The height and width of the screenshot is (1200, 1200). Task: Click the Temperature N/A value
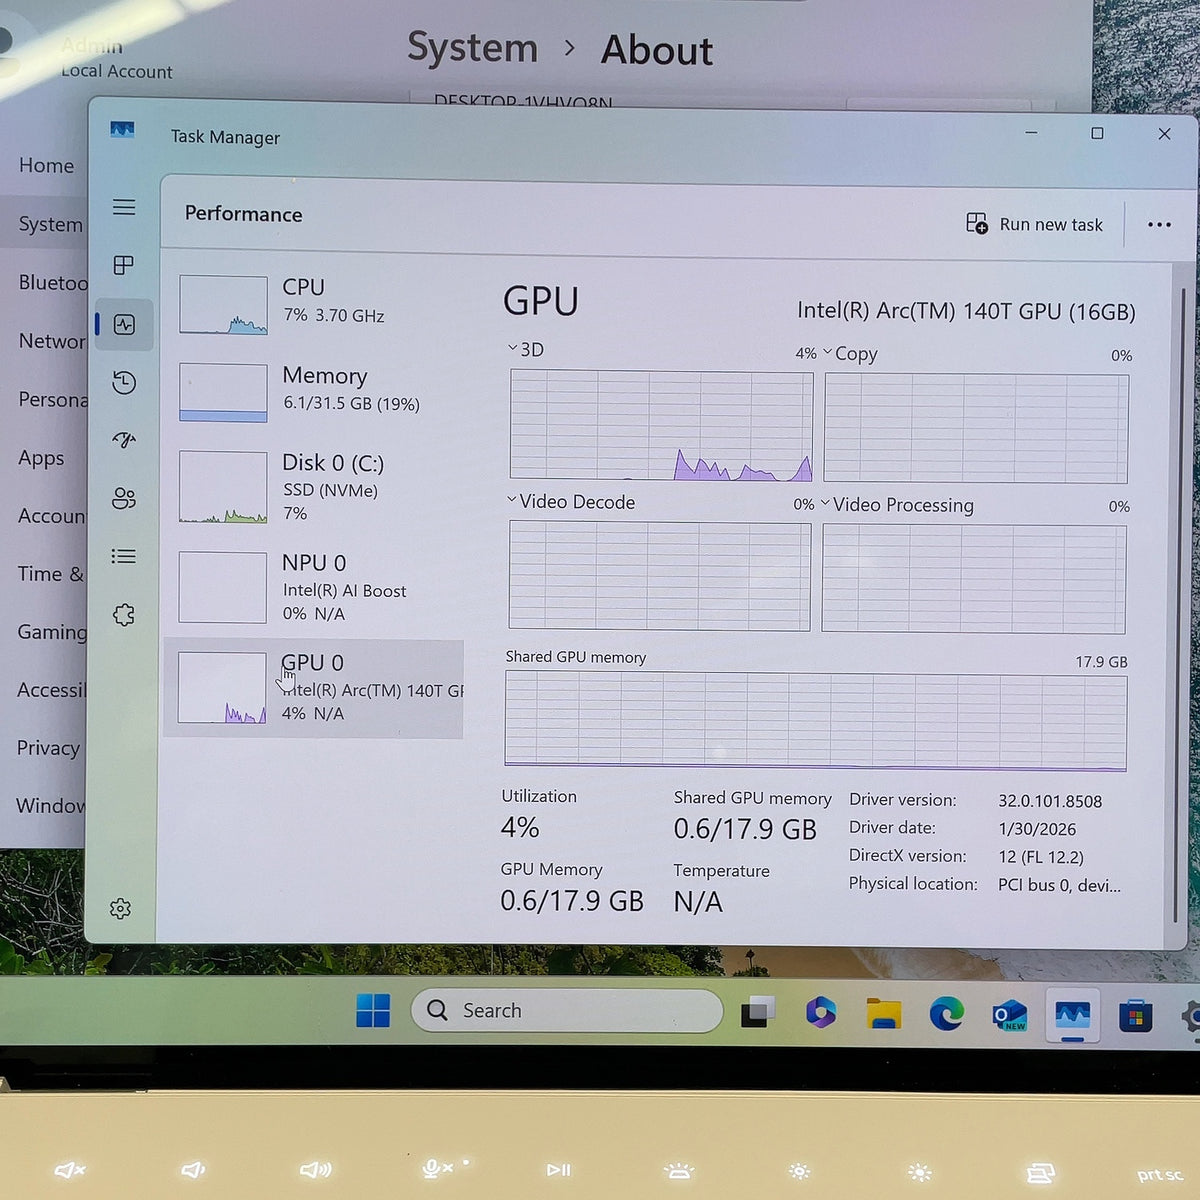coord(697,901)
